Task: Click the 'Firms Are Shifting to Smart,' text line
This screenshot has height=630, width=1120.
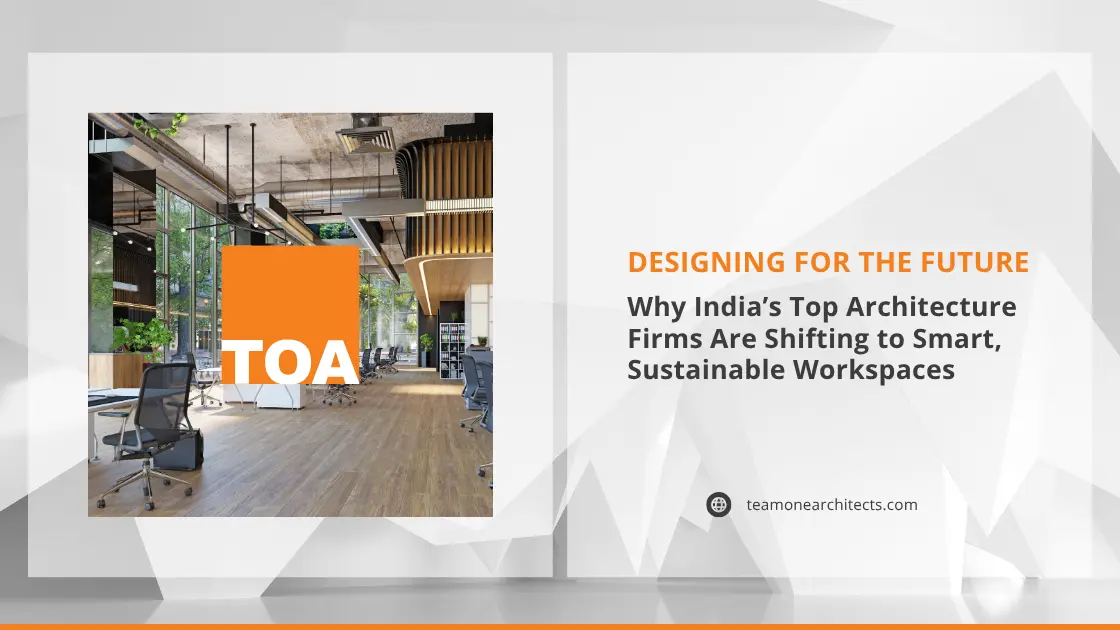Action: coord(814,339)
